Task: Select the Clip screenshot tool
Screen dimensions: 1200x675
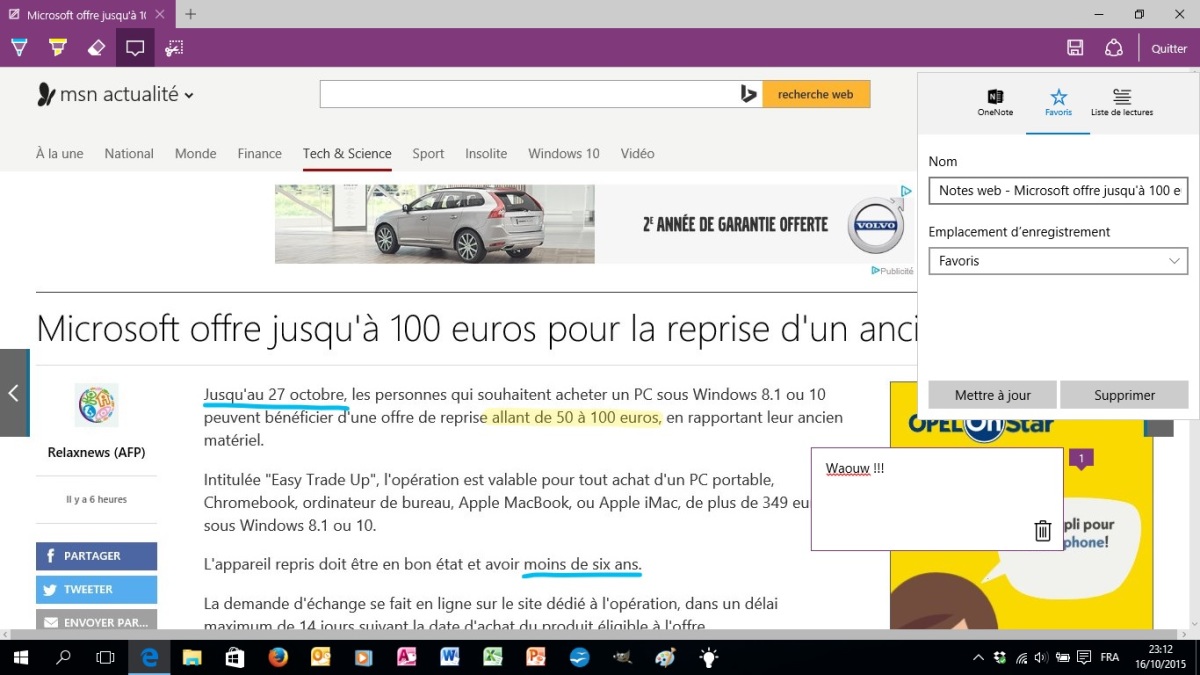Action: pyautogui.click(x=174, y=48)
